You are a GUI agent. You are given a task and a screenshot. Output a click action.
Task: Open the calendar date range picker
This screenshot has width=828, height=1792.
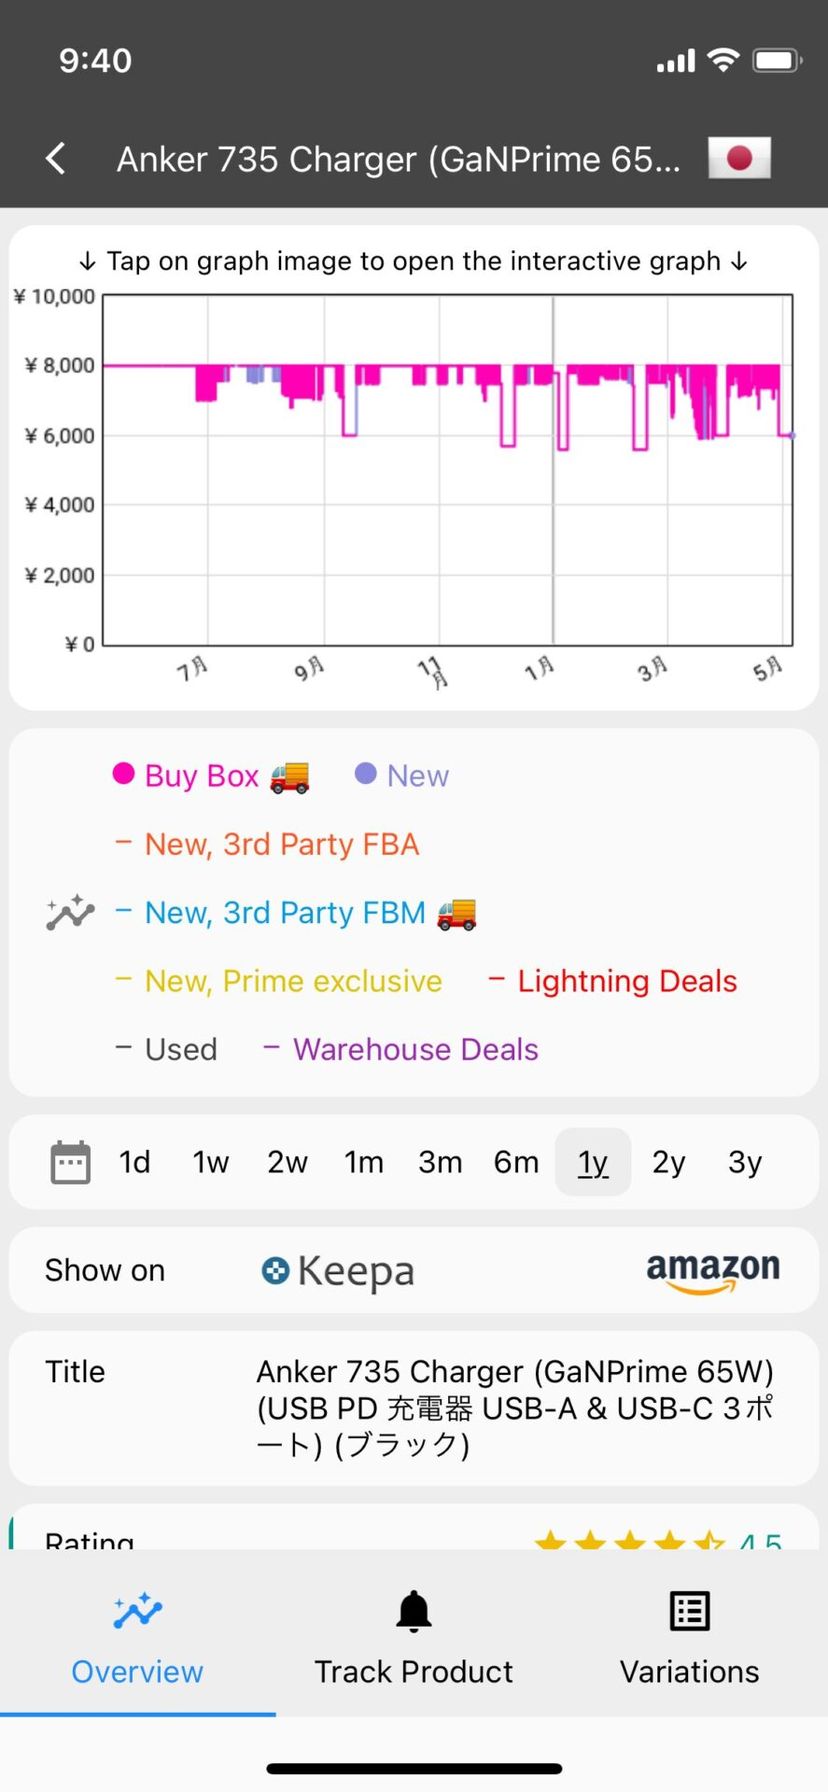70,1162
